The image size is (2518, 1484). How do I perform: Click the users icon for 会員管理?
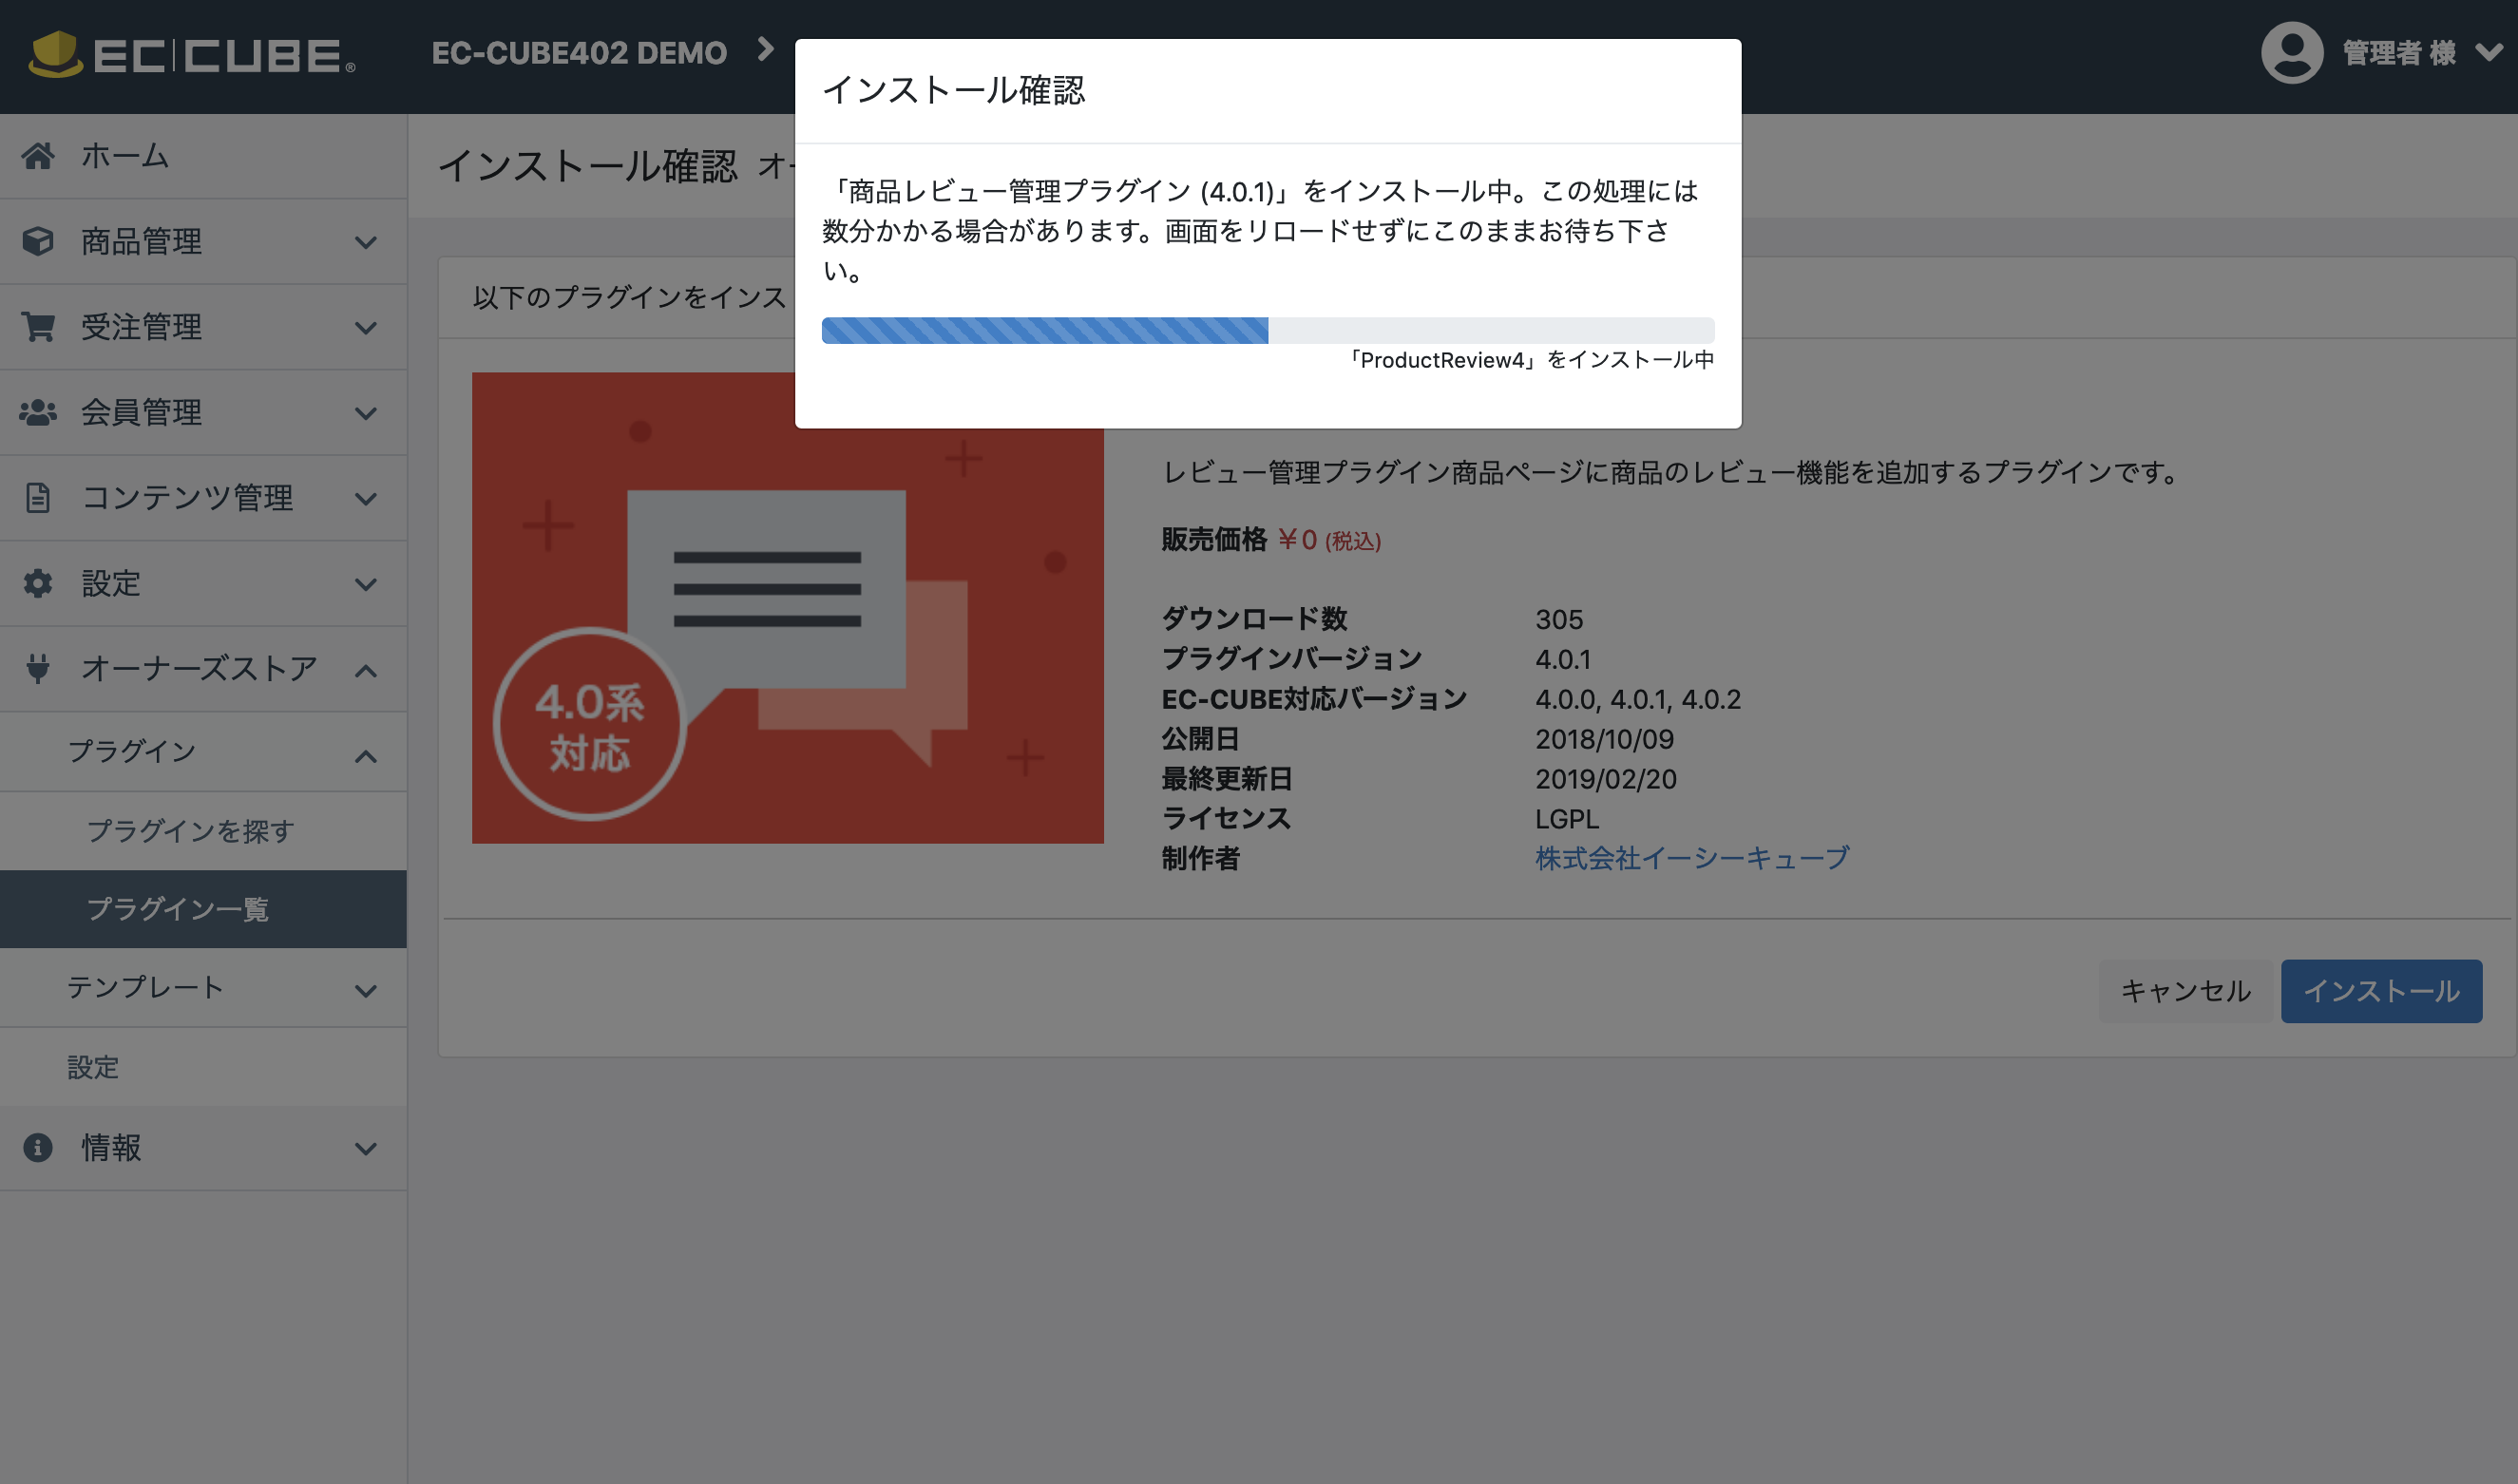(x=38, y=412)
